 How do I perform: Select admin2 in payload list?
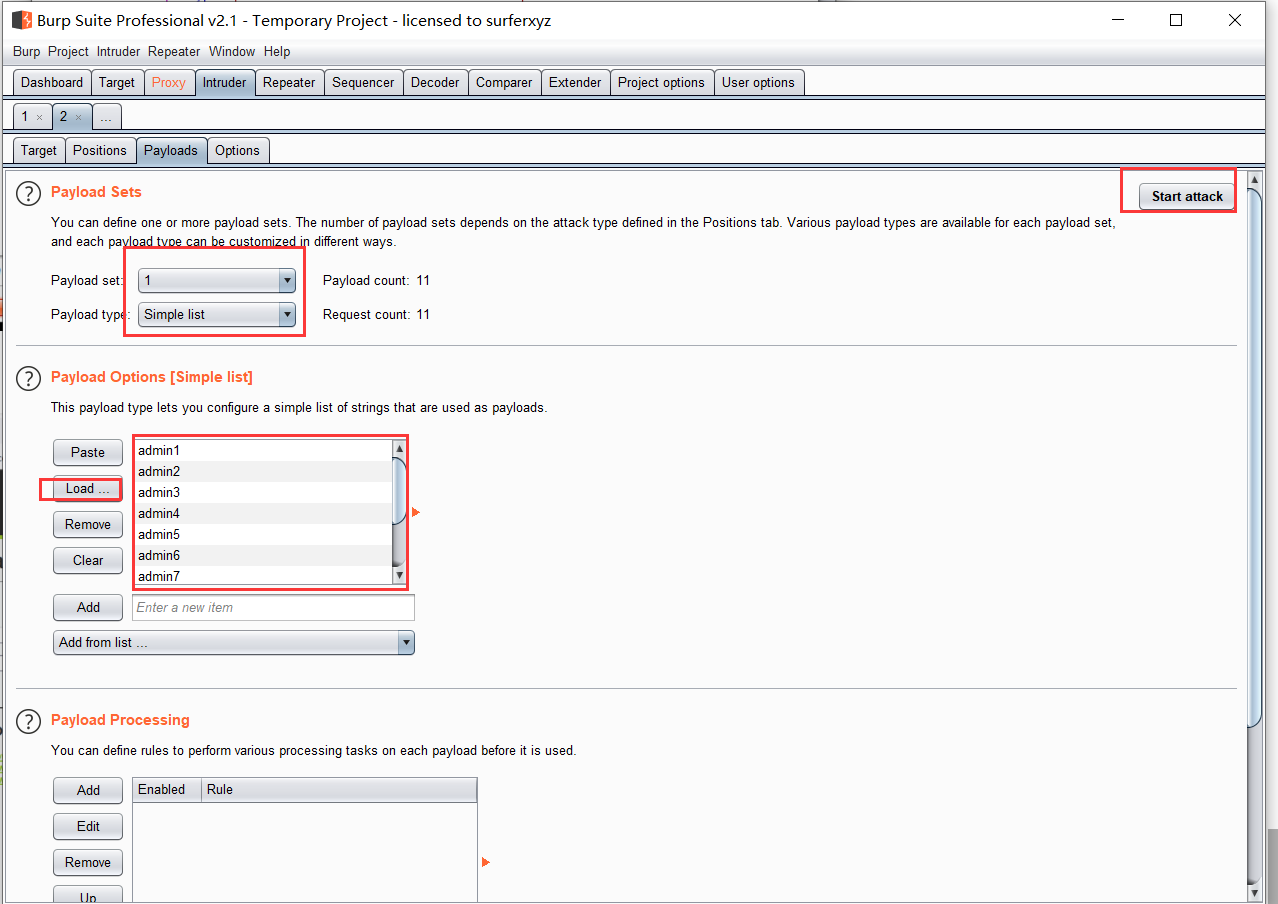click(263, 472)
